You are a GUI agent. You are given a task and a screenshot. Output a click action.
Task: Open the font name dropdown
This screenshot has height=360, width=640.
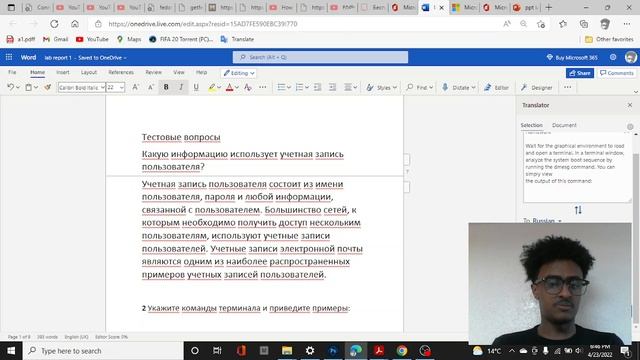pyautogui.click(x=102, y=87)
